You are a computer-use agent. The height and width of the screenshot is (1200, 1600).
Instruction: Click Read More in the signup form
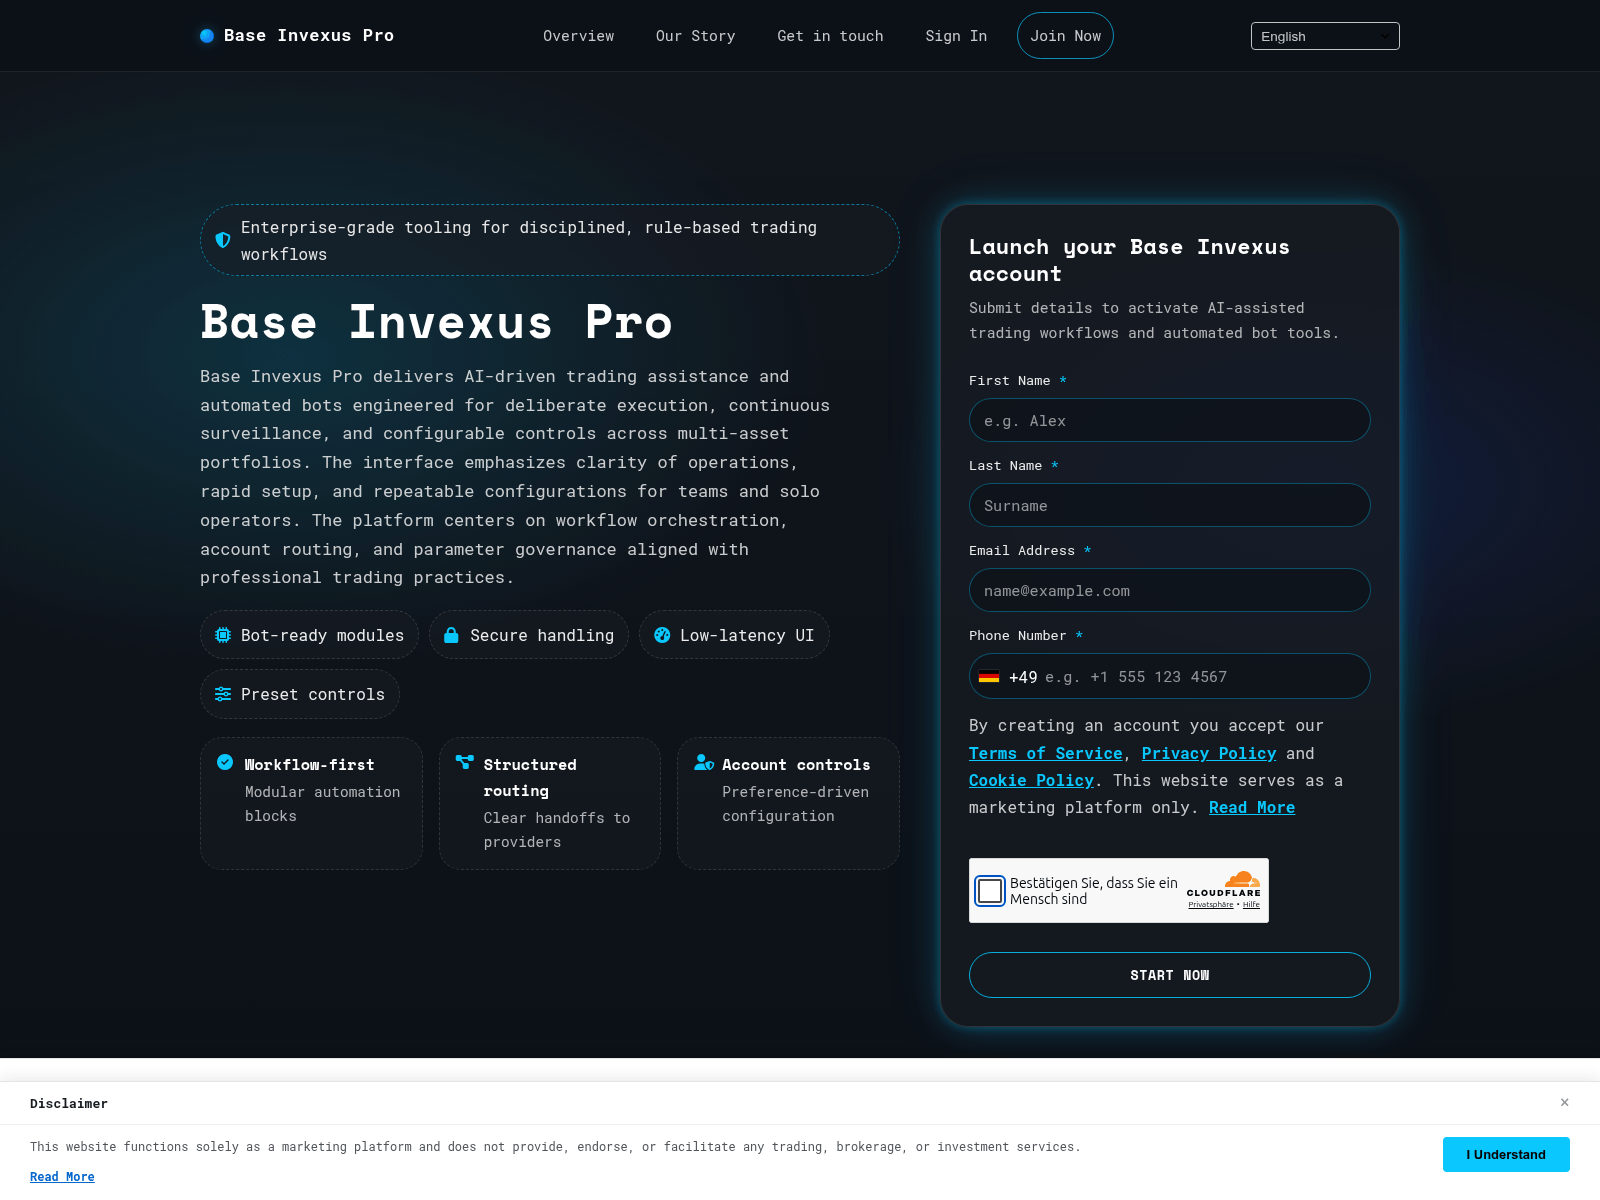(x=1252, y=808)
